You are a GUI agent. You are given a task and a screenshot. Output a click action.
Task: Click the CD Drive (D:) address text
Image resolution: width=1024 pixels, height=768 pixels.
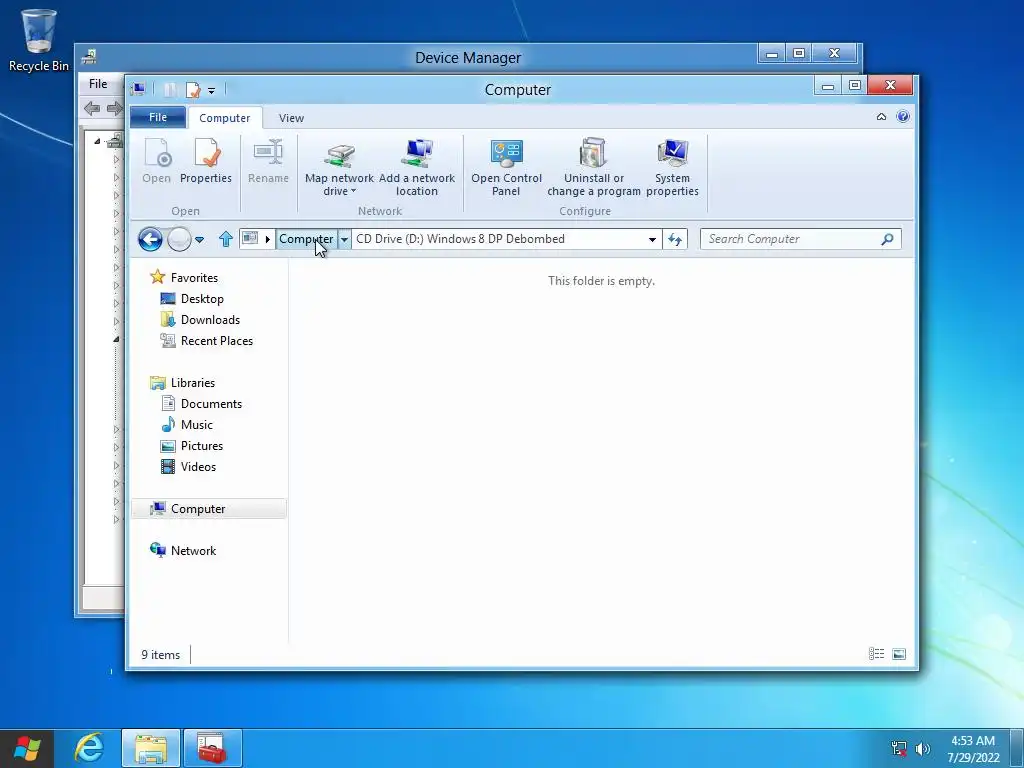point(460,239)
